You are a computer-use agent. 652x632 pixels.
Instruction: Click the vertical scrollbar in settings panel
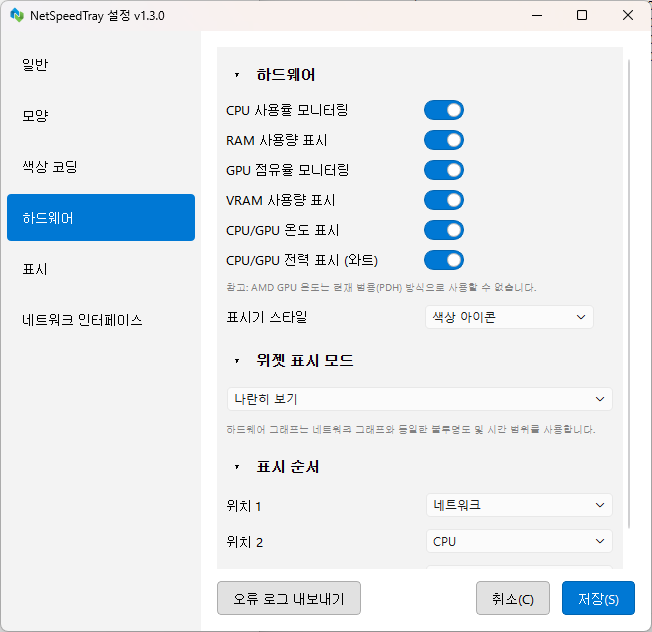click(x=629, y=294)
